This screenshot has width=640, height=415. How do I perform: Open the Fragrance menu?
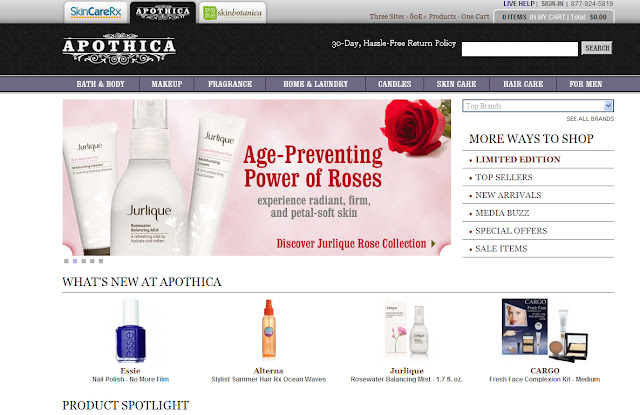[x=230, y=84]
